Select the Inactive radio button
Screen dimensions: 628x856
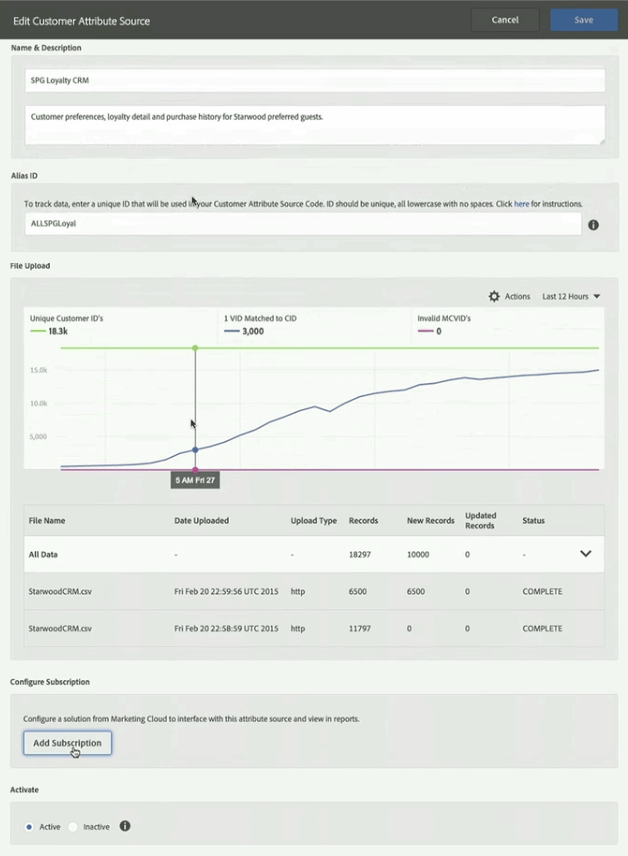click(73, 827)
